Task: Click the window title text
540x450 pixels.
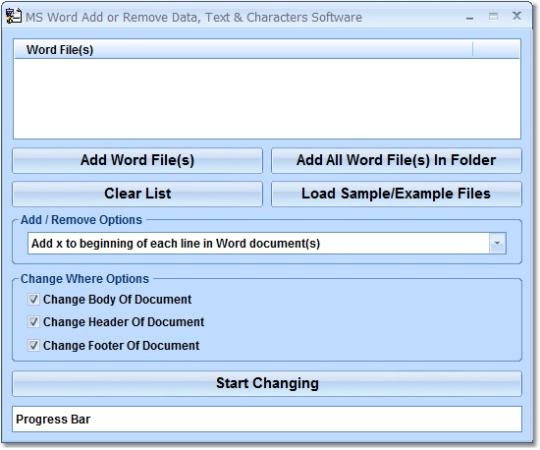Action: click(x=194, y=17)
